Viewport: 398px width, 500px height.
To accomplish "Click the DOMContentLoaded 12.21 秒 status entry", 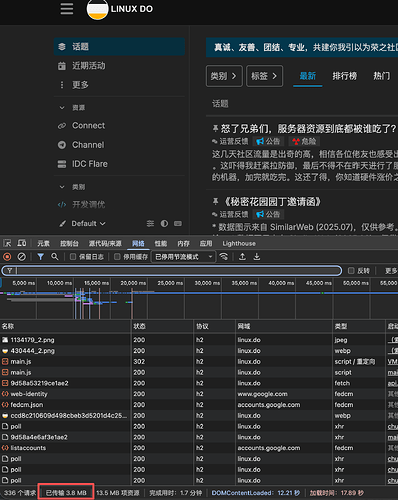I will pyautogui.click(x=256, y=493).
